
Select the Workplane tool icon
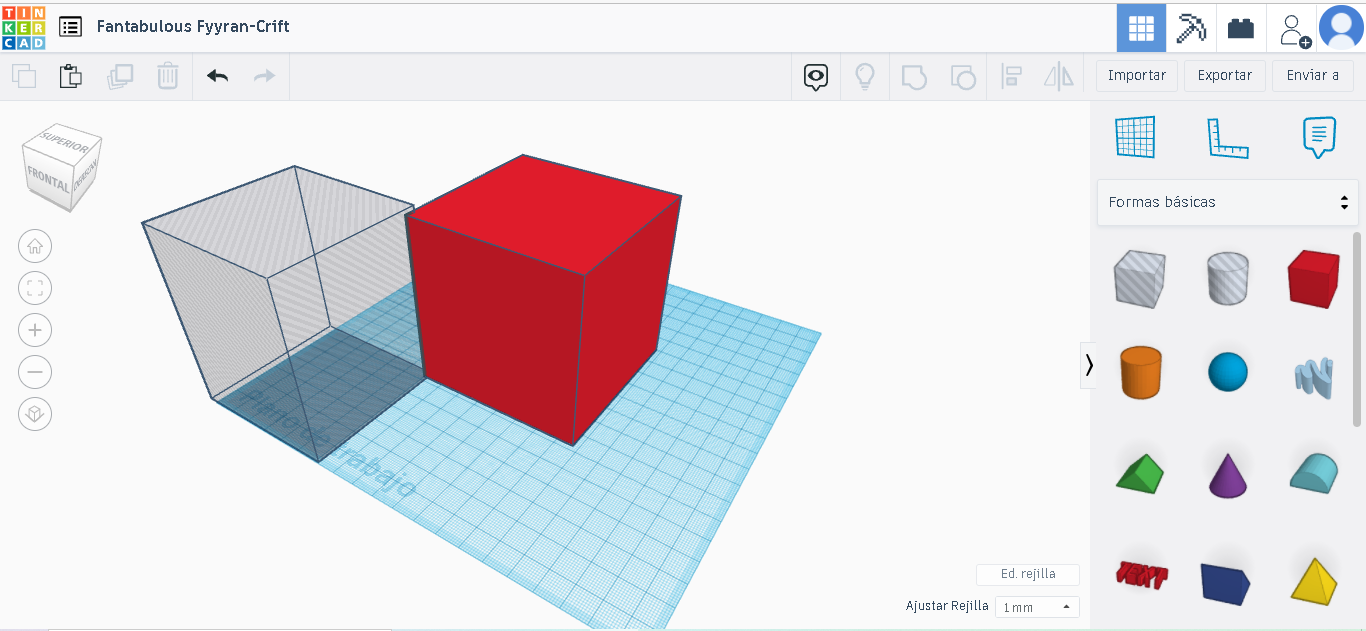(1135, 137)
